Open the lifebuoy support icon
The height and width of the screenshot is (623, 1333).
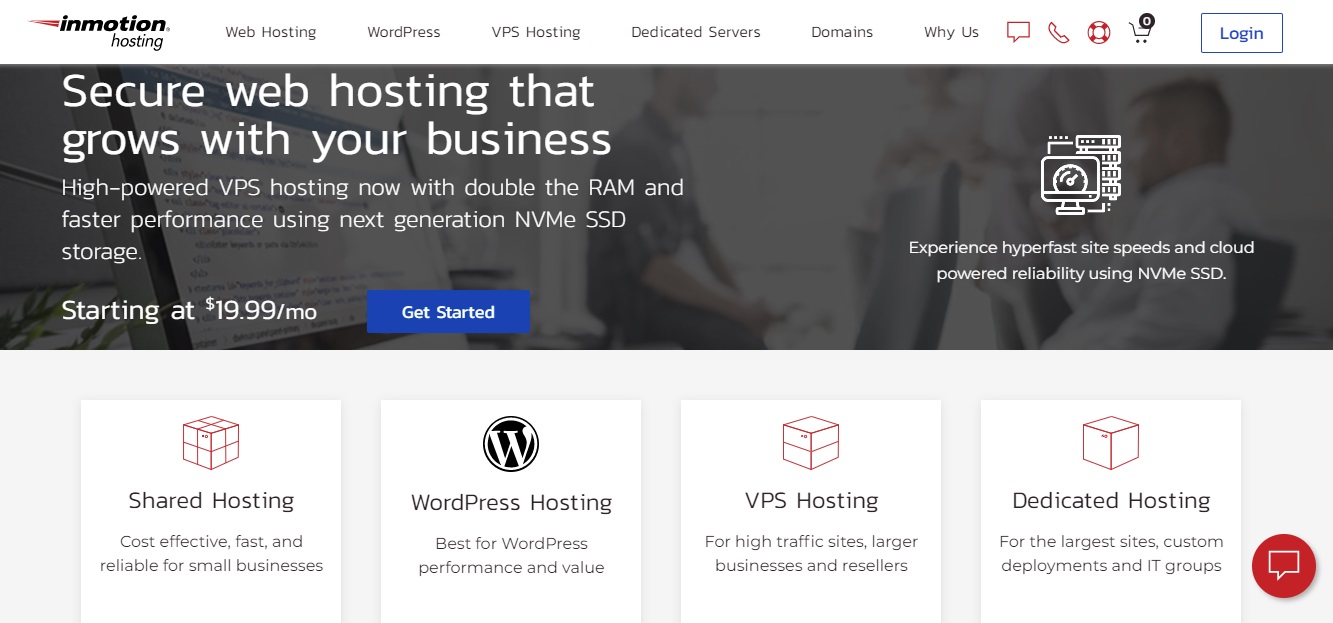[x=1099, y=32]
